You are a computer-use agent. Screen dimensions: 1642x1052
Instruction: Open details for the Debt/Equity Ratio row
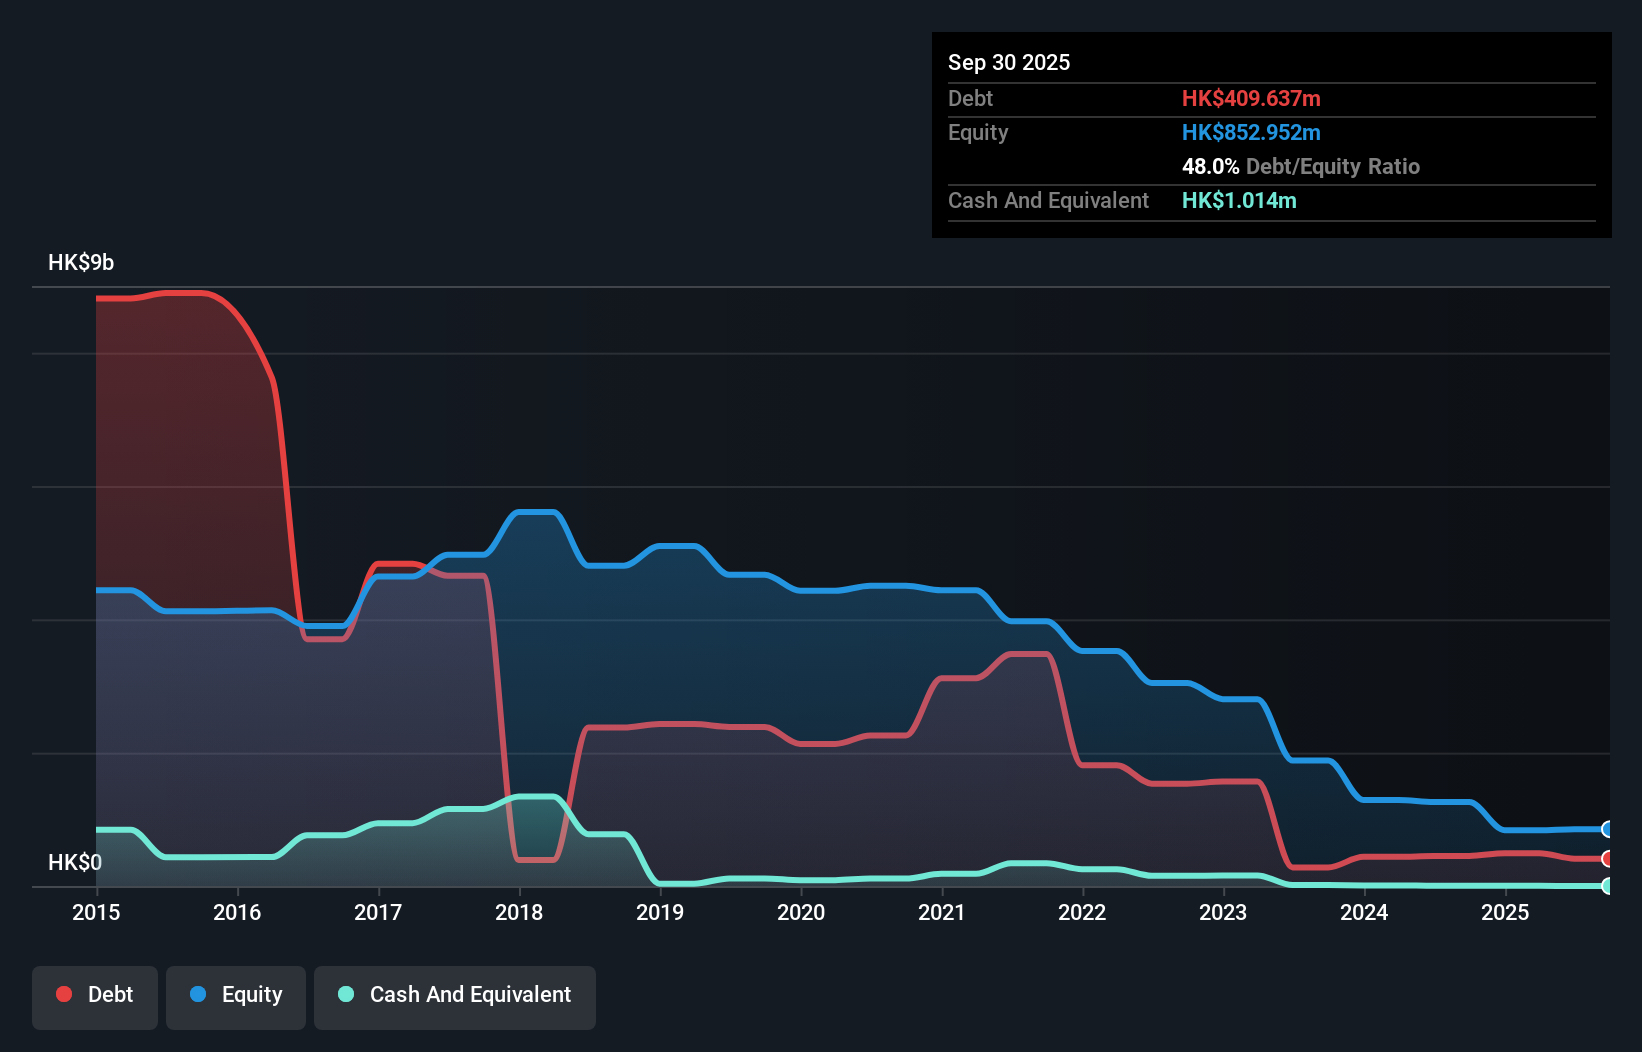click(x=1301, y=166)
